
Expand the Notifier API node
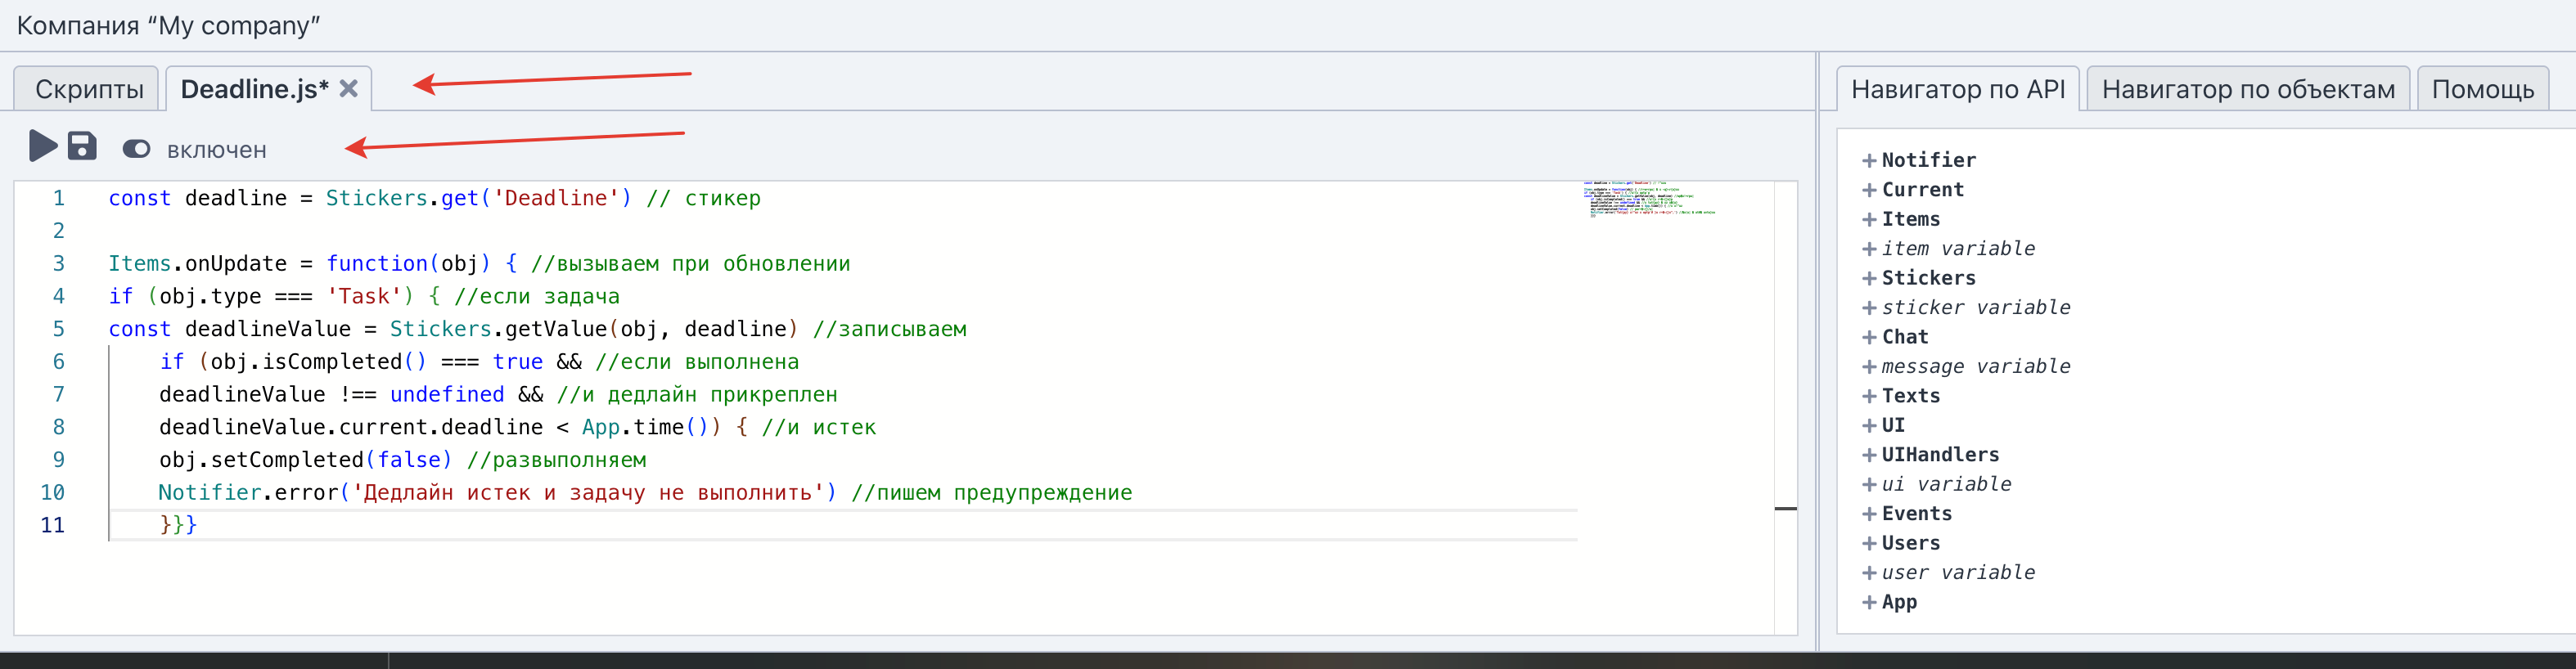pyautogui.click(x=1868, y=160)
